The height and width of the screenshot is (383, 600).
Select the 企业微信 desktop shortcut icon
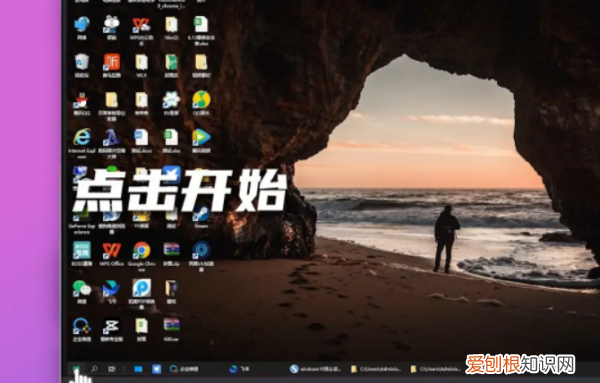pyautogui.click(x=82, y=329)
